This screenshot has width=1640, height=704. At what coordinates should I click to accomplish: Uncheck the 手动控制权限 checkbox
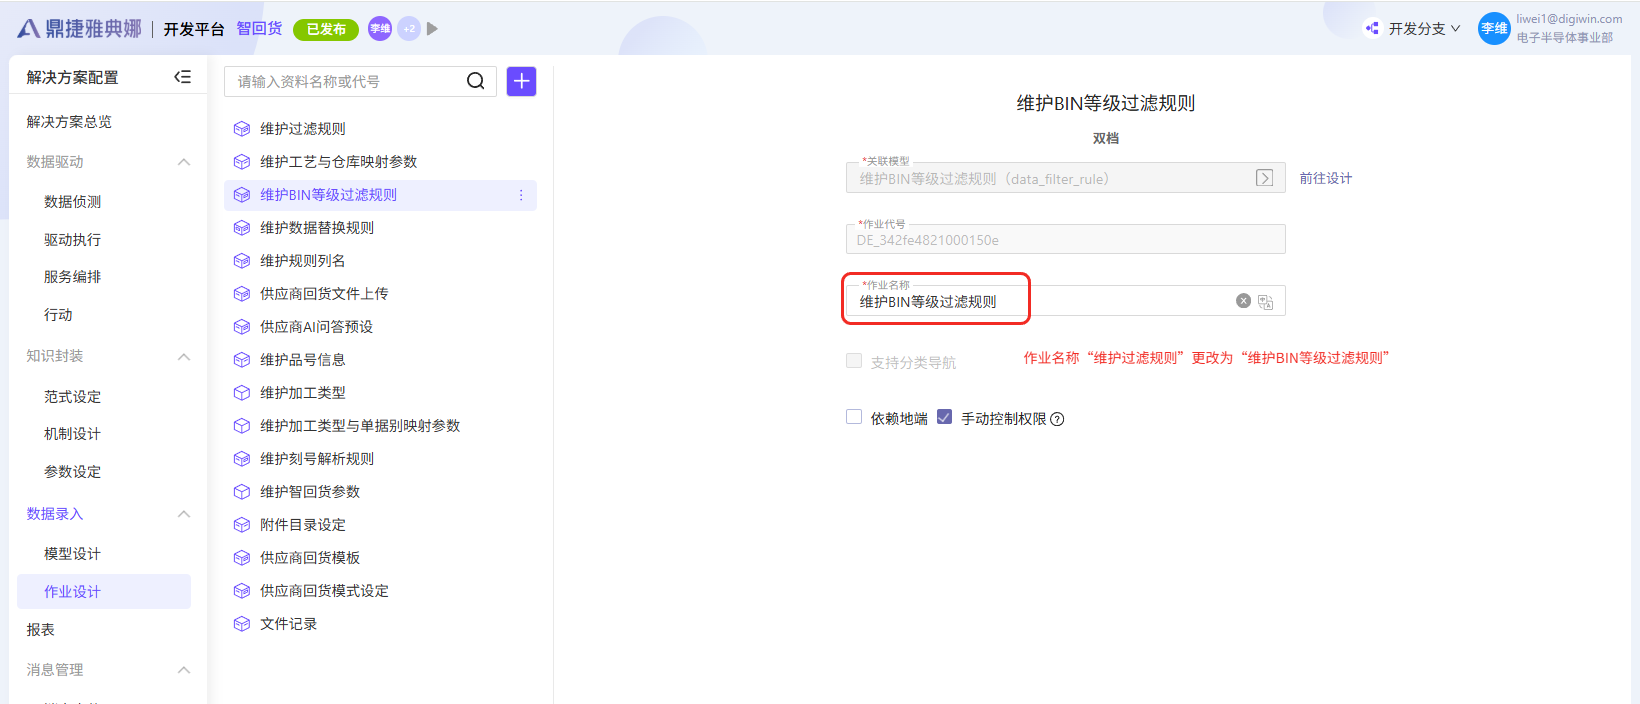coord(944,417)
